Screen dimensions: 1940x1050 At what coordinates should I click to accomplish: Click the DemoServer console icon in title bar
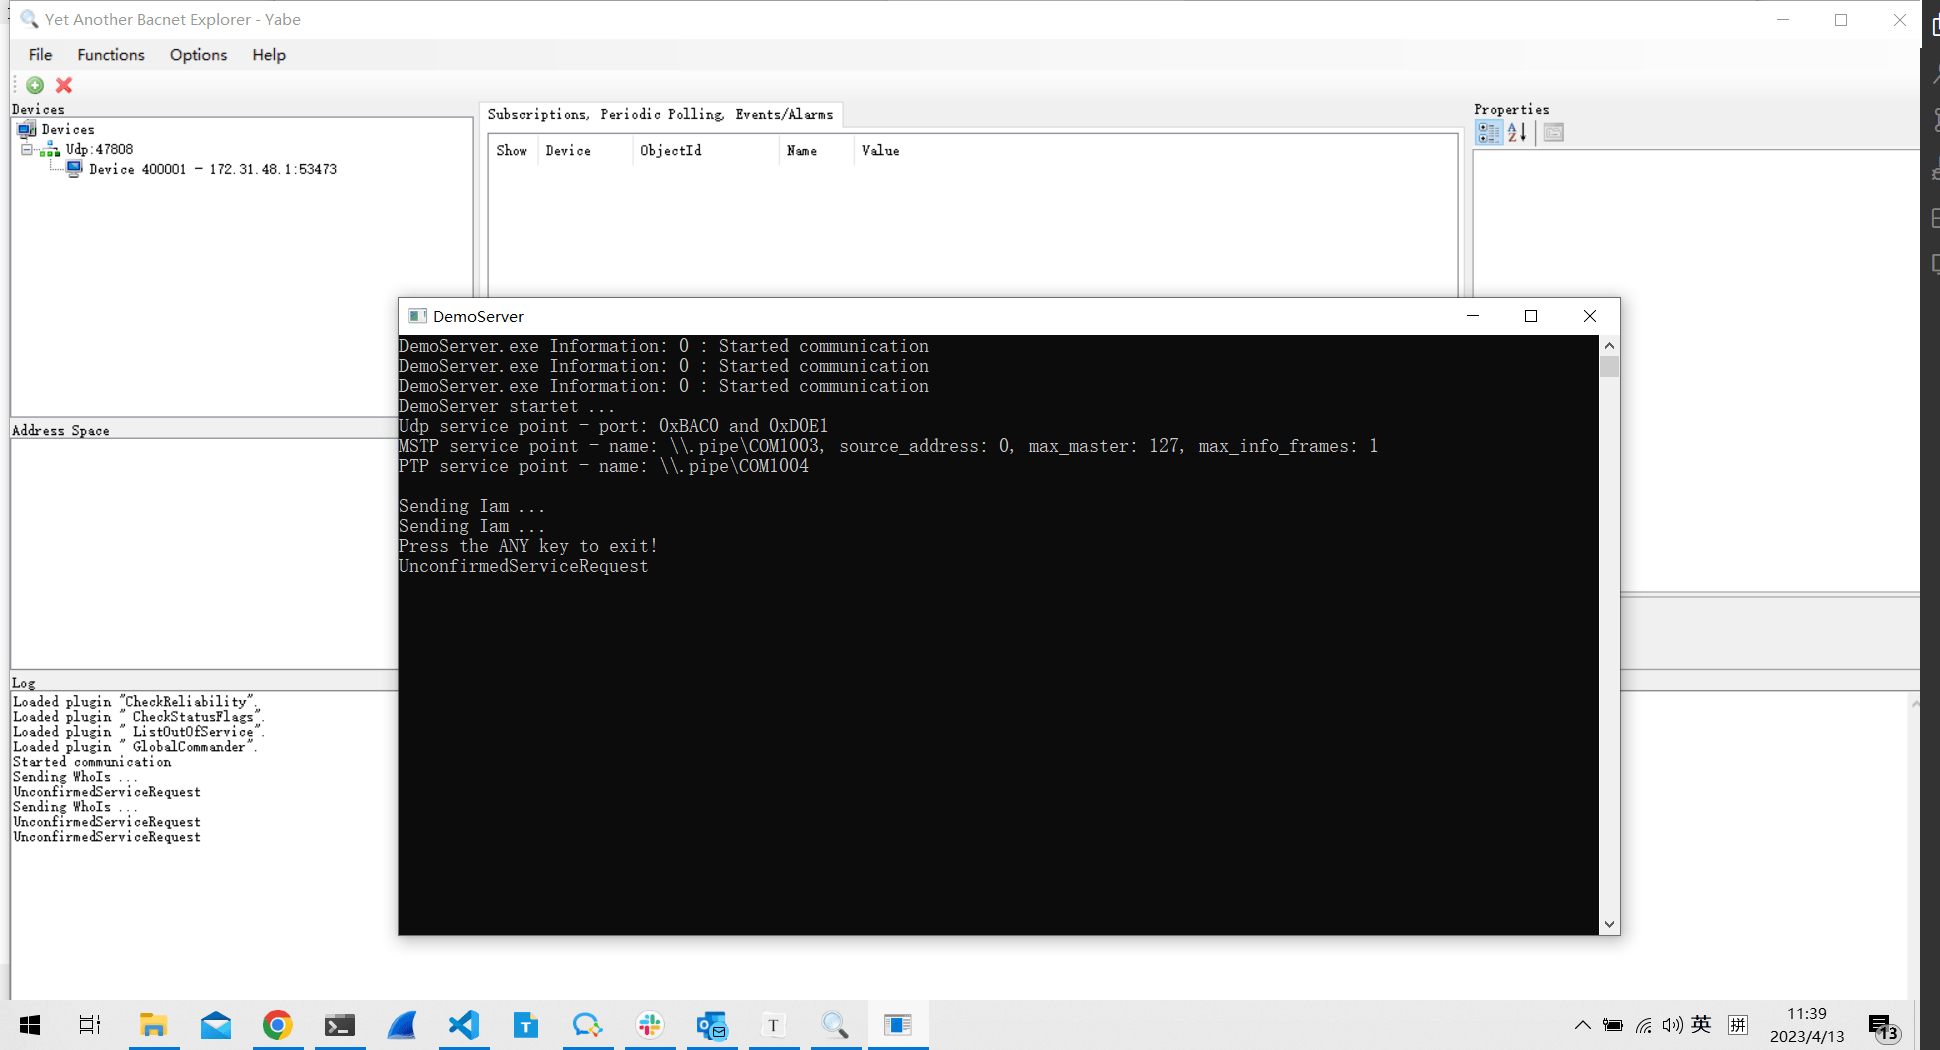417,316
